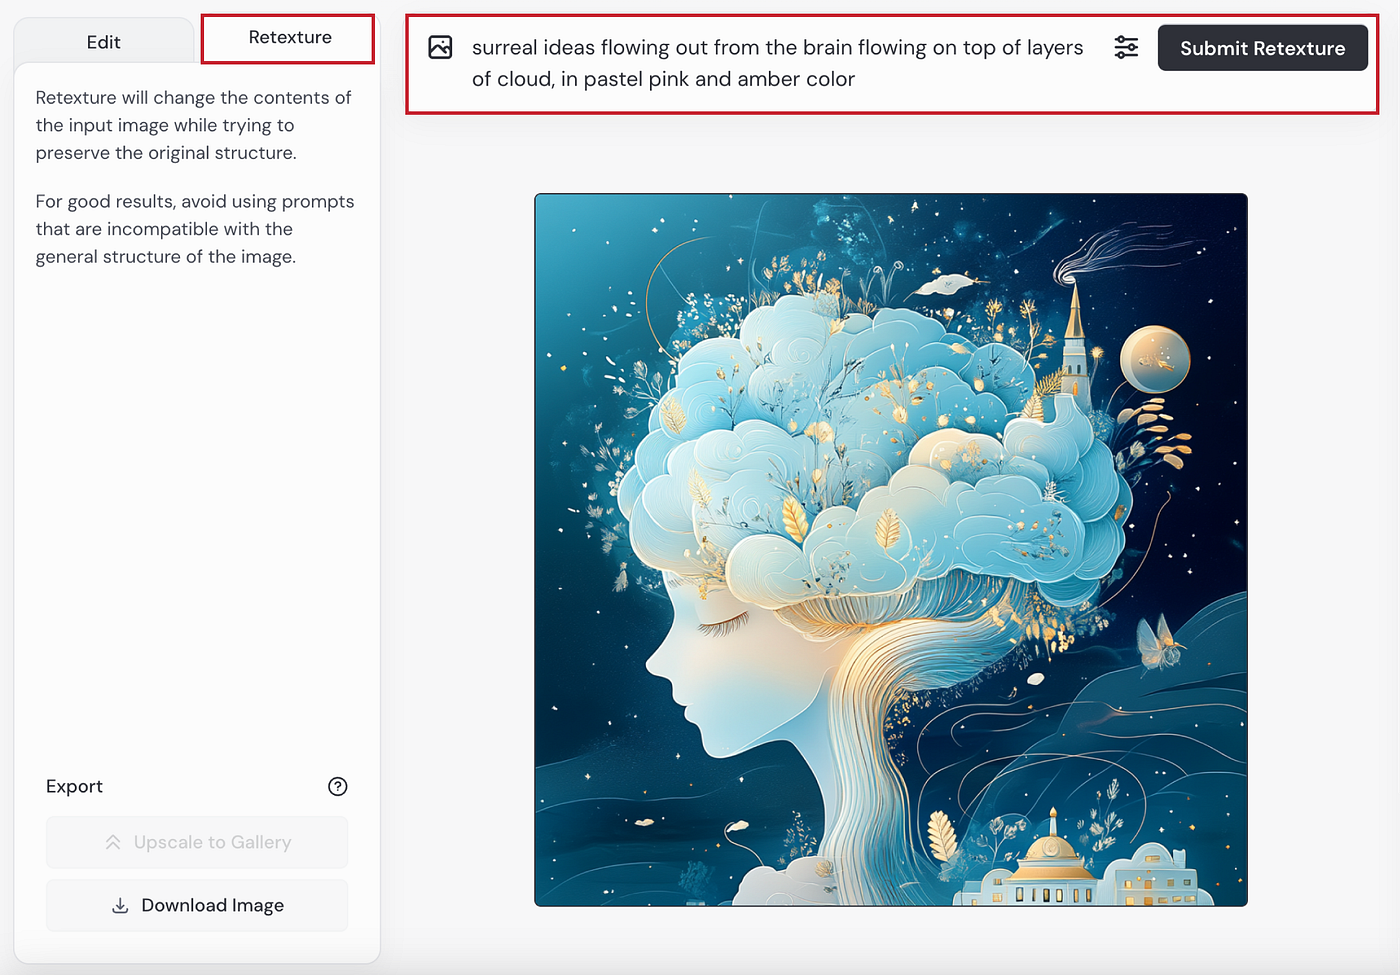Switch to the Edit tab
Screen dimensions: 1400x975
[x=103, y=42]
